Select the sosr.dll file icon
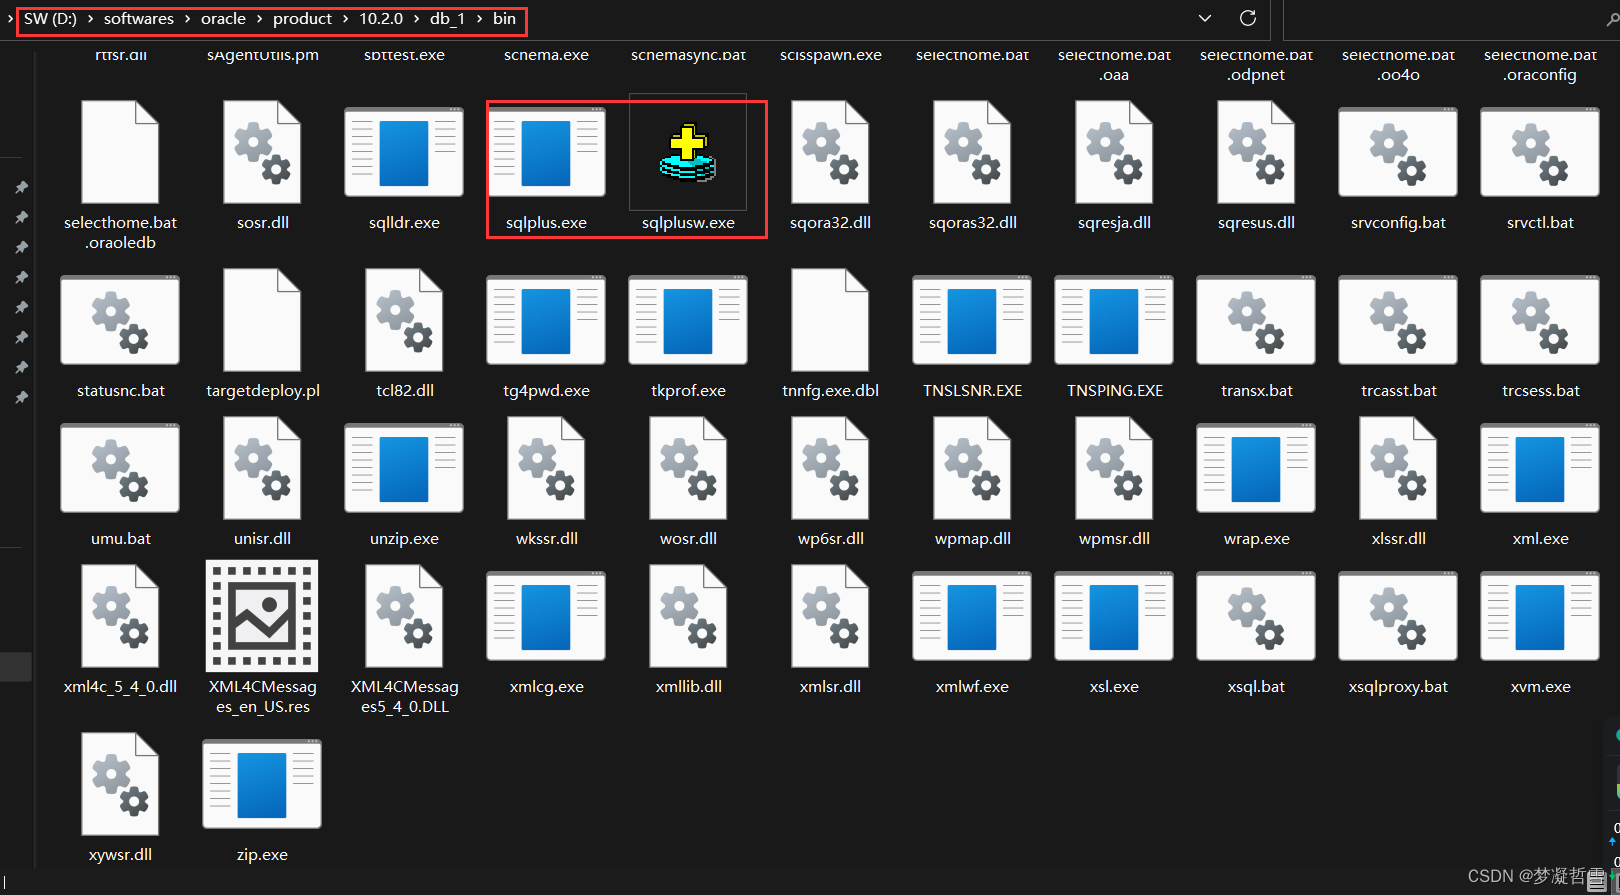The image size is (1620, 895). (262, 153)
